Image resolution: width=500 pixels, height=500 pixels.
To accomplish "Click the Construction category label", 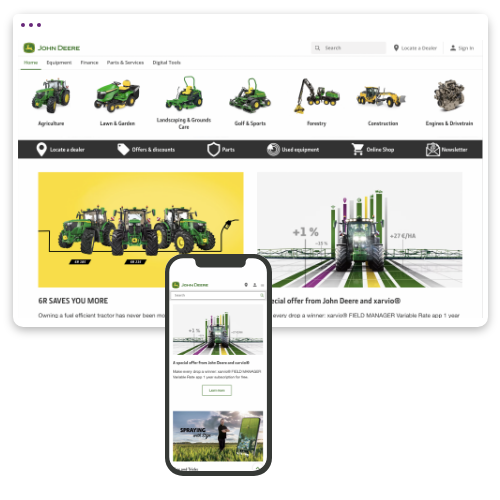I will 383,123.
